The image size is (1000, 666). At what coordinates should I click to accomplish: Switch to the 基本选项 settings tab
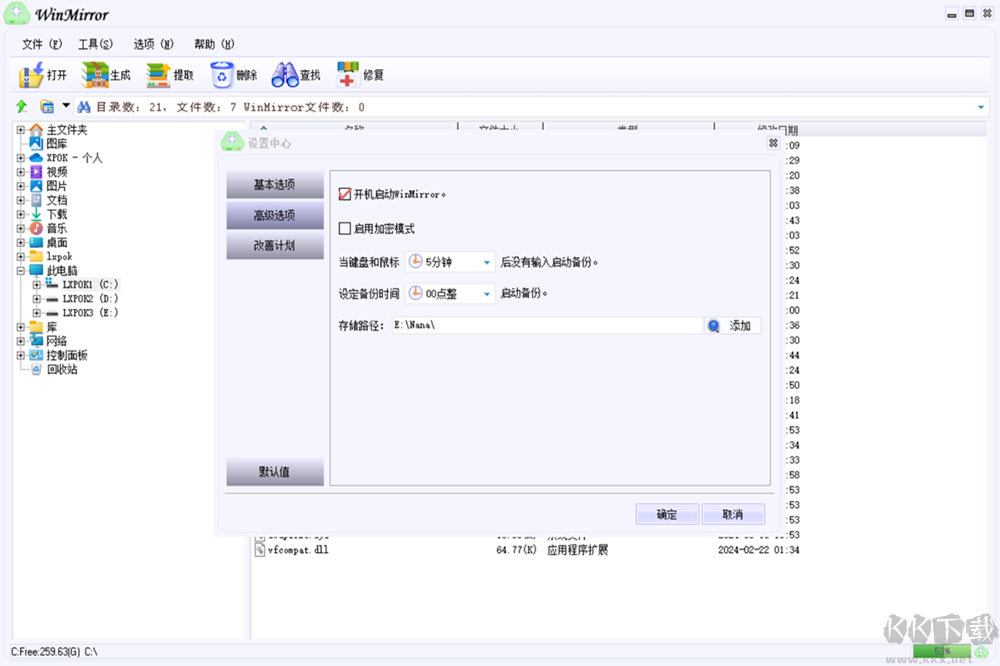click(275, 183)
